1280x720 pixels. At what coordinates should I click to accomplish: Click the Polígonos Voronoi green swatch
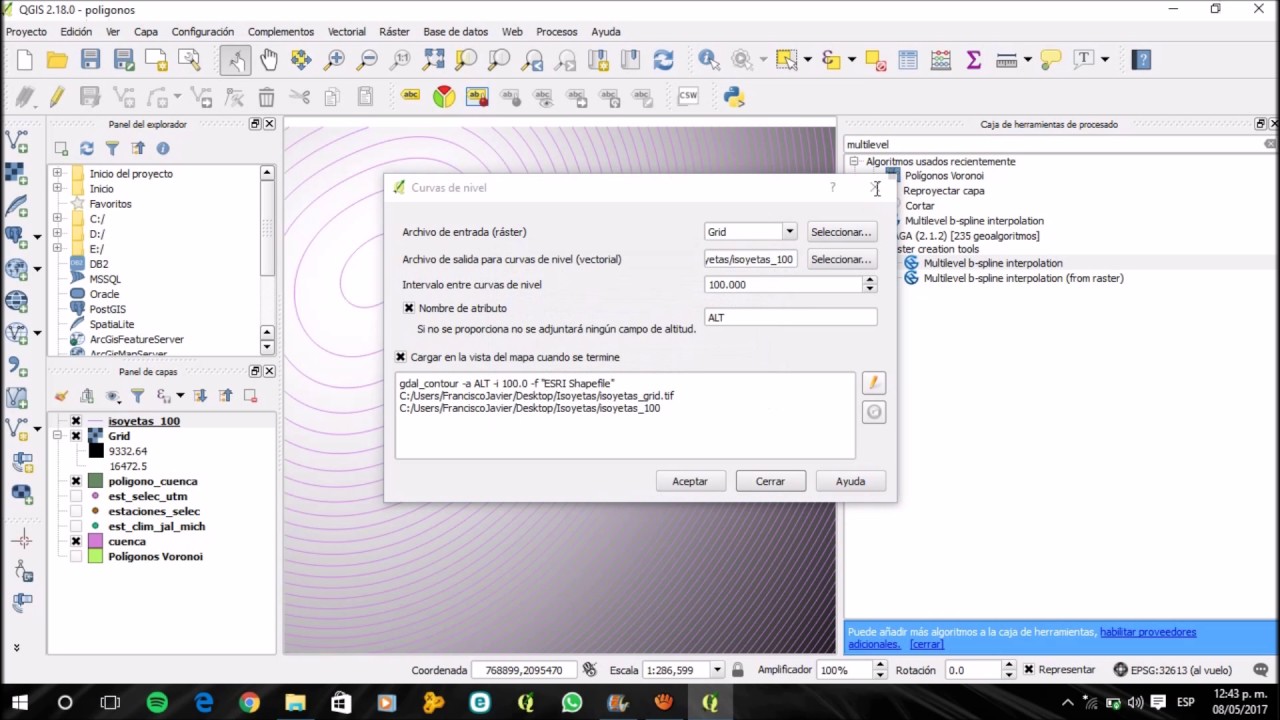[96, 556]
